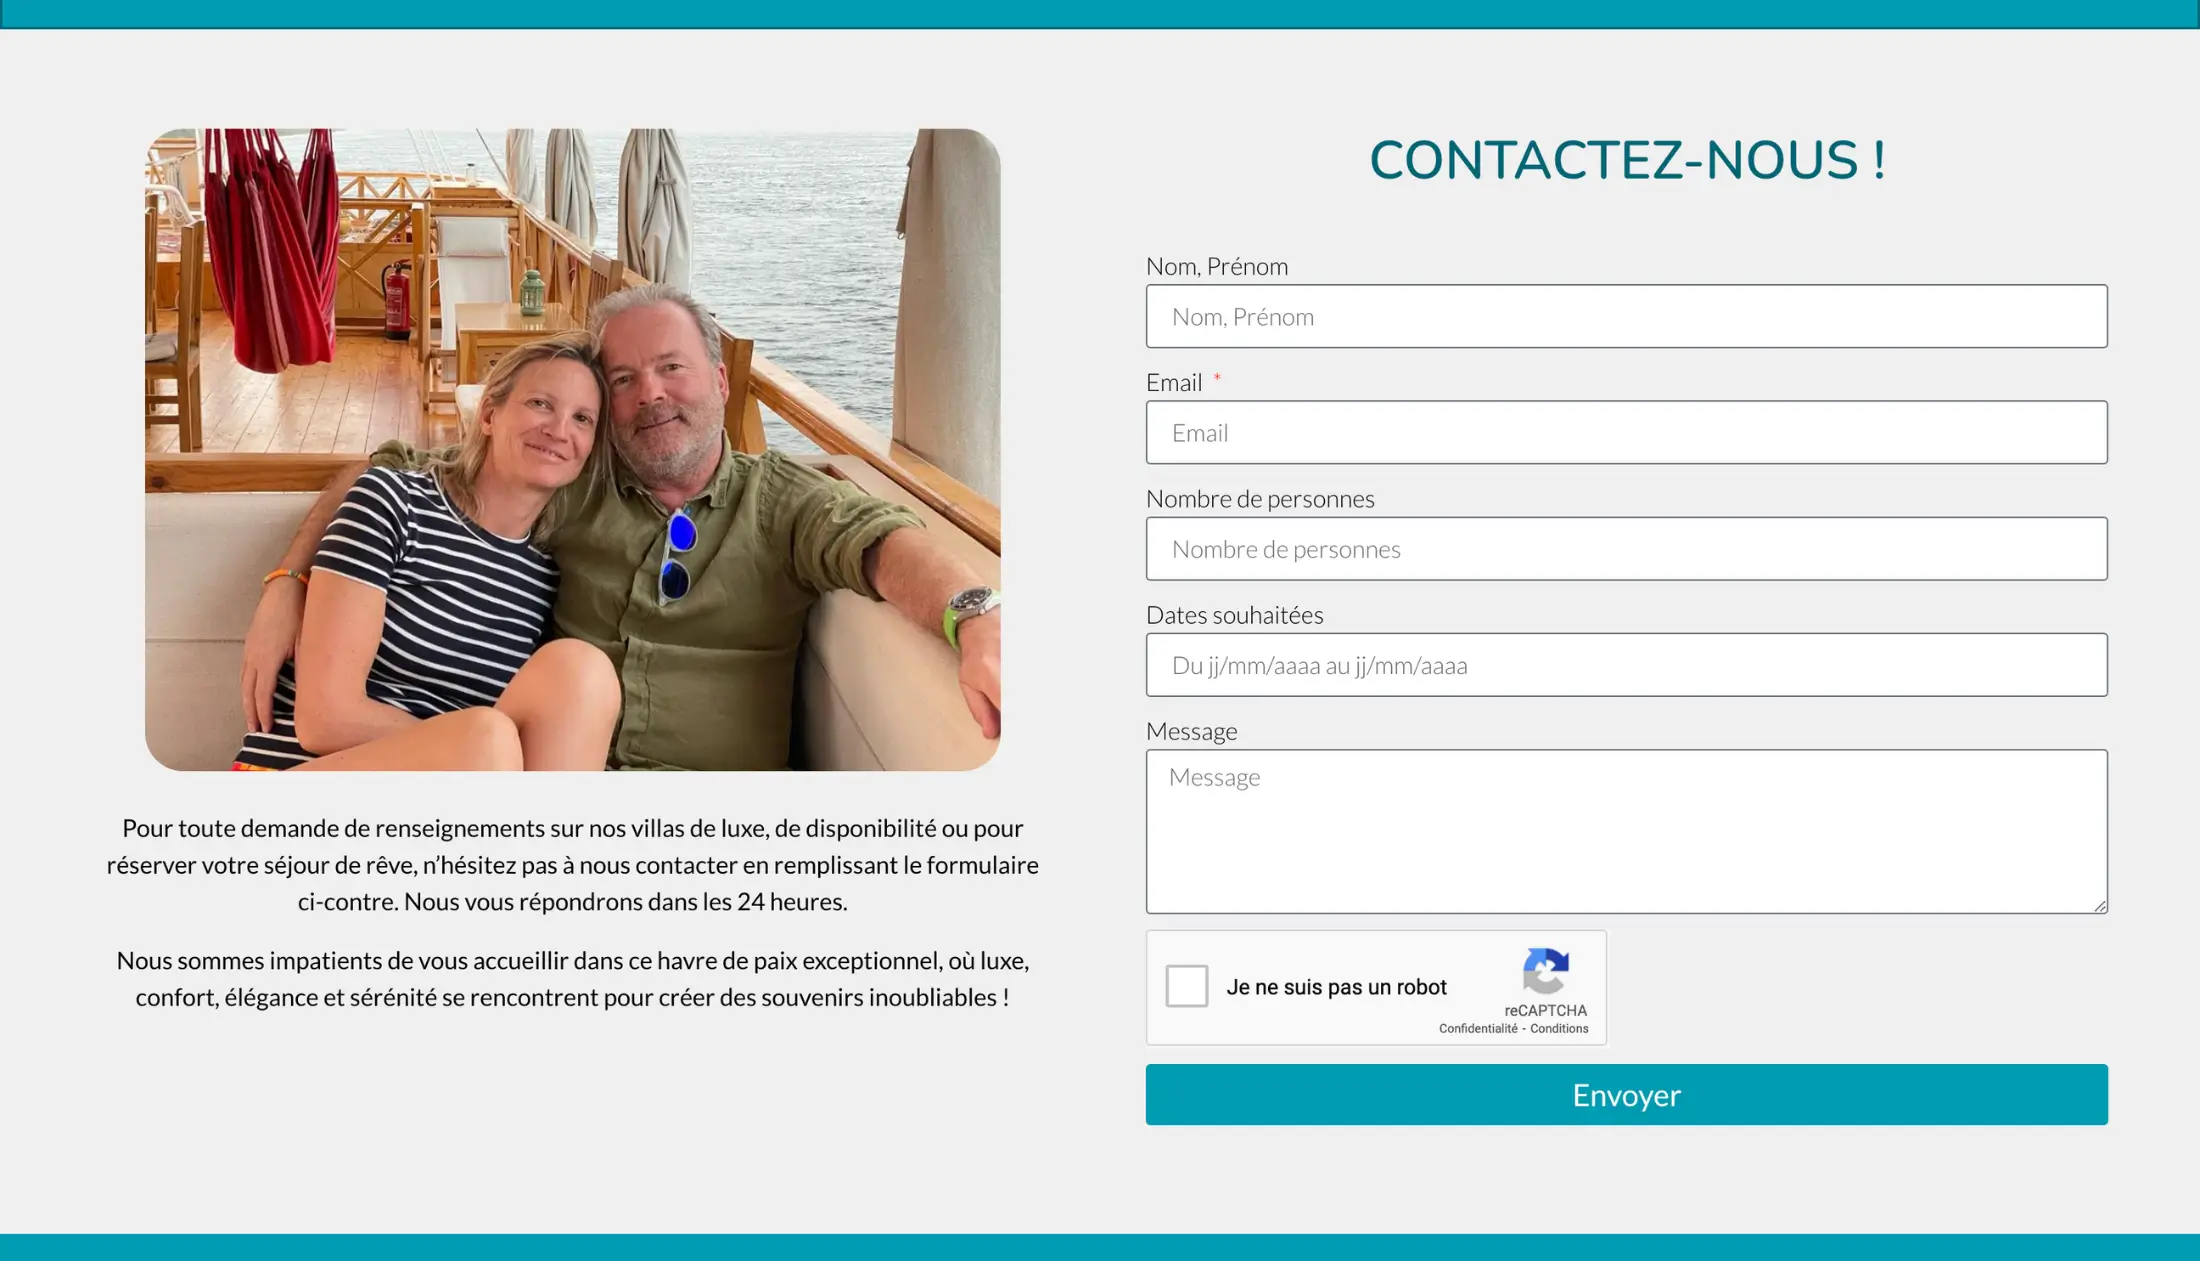Click the Email field label
The height and width of the screenshot is (1261, 2200).
click(x=1174, y=383)
